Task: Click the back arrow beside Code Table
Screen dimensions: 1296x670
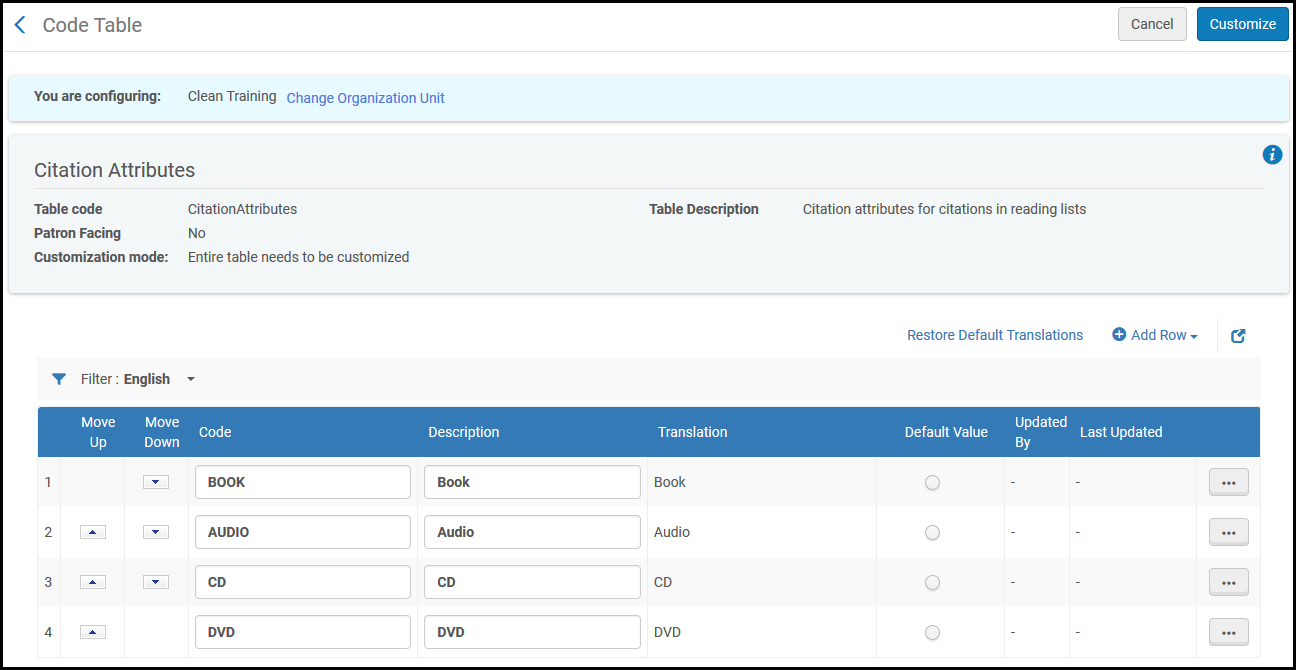Action: tap(20, 25)
